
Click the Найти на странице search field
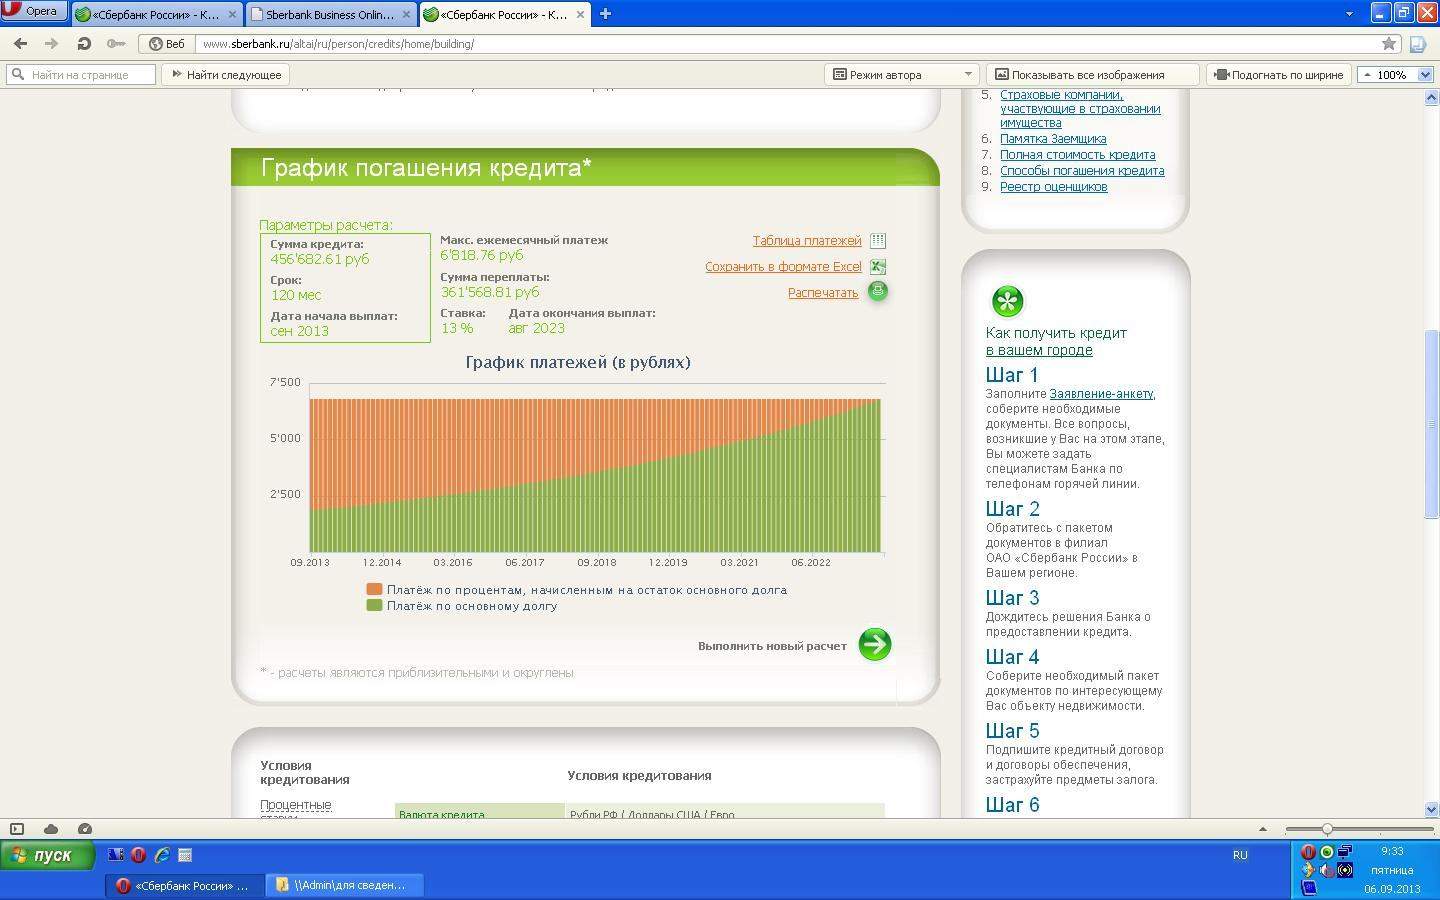point(81,75)
